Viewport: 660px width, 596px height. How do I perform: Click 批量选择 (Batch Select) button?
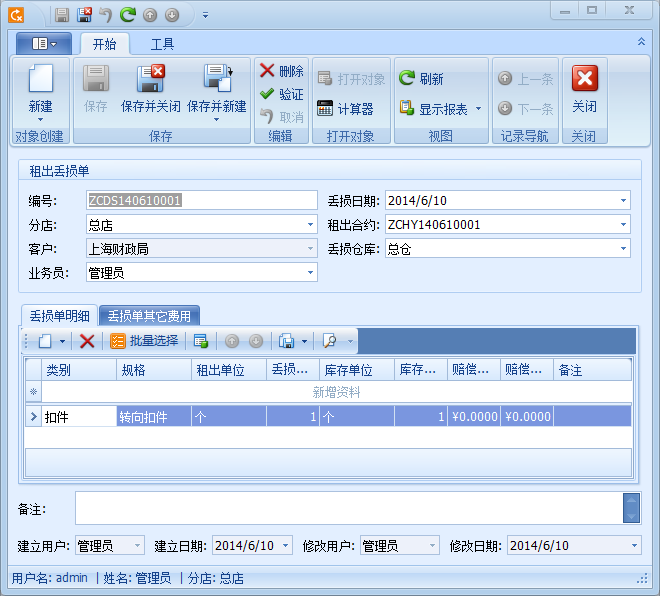[x=143, y=341]
